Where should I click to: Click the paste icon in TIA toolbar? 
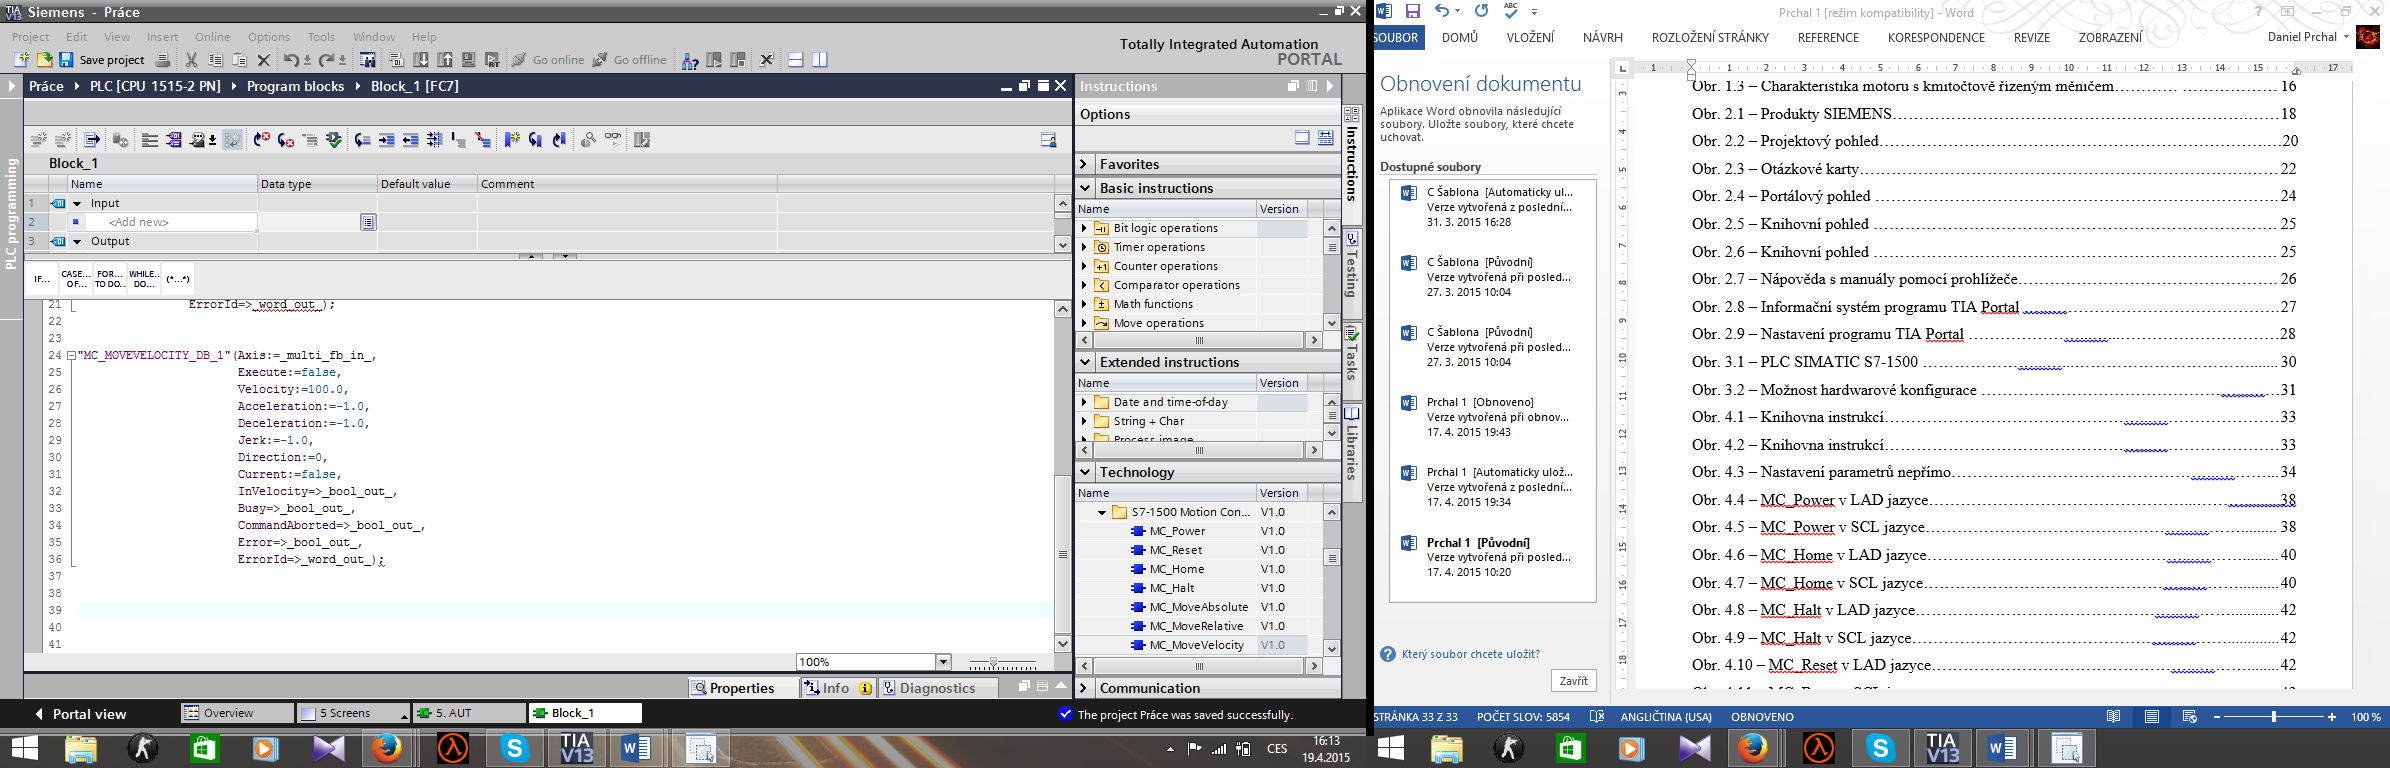(x=239, y=60)
